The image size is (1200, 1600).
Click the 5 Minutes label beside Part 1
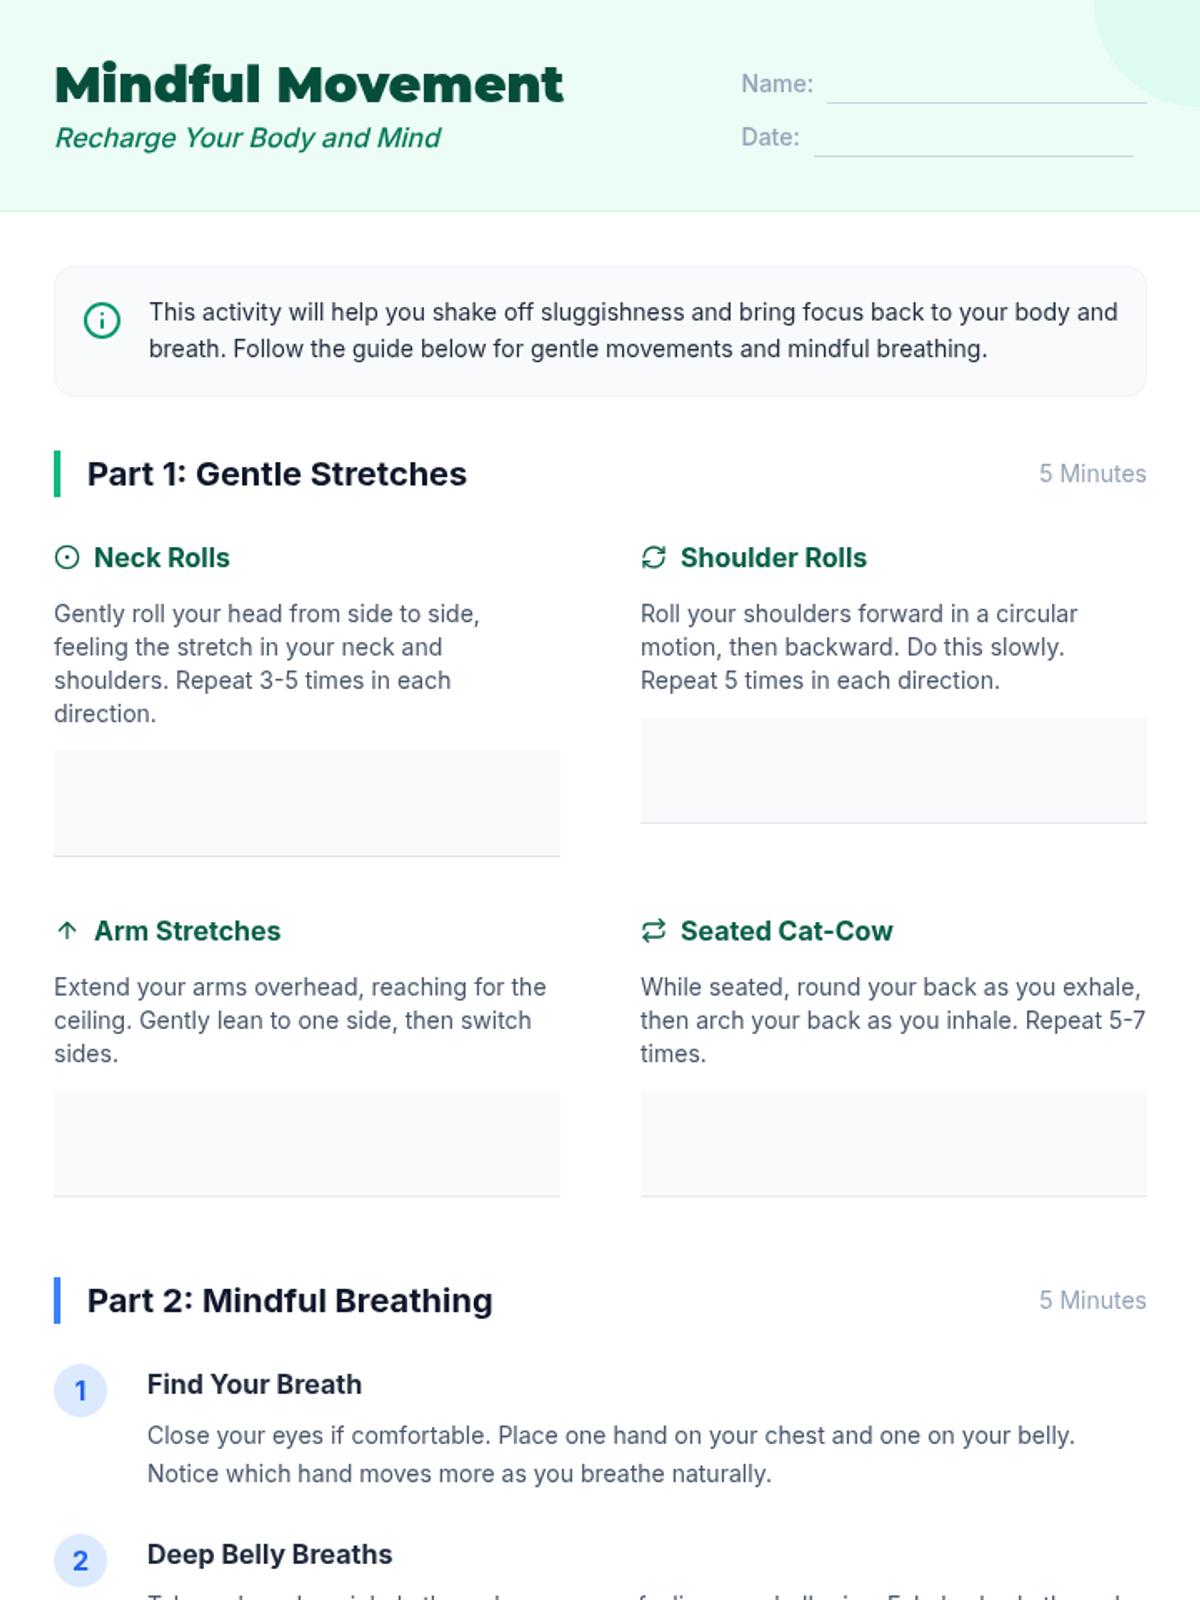[x=1092, y=474]
